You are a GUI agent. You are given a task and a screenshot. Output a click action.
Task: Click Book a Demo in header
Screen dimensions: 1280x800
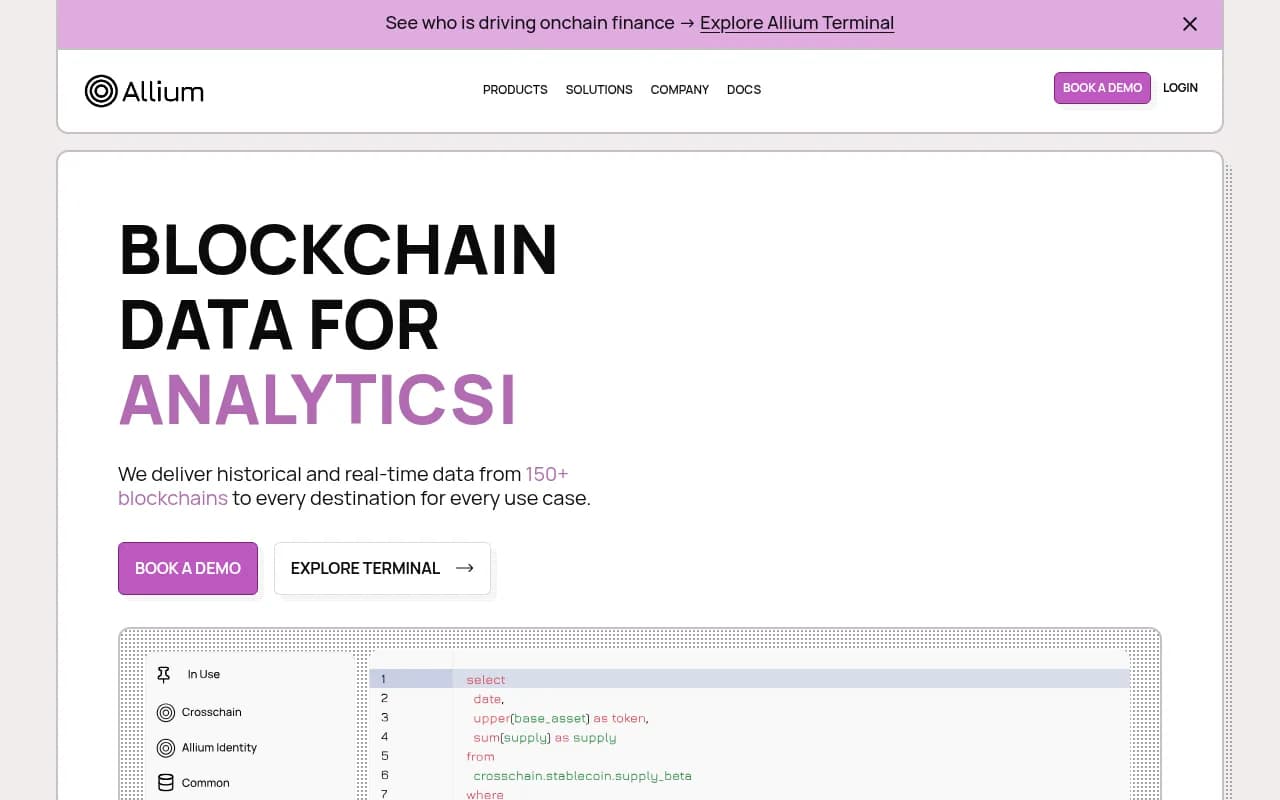(1102, 88)
